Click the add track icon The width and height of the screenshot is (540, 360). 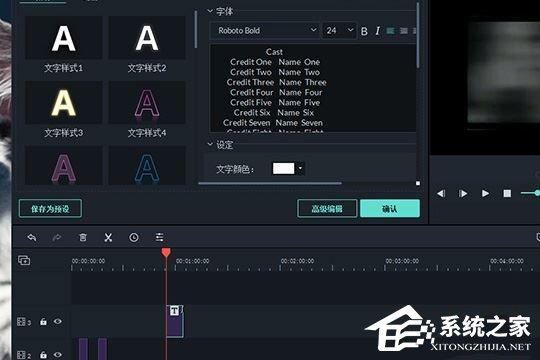[24, 260]
